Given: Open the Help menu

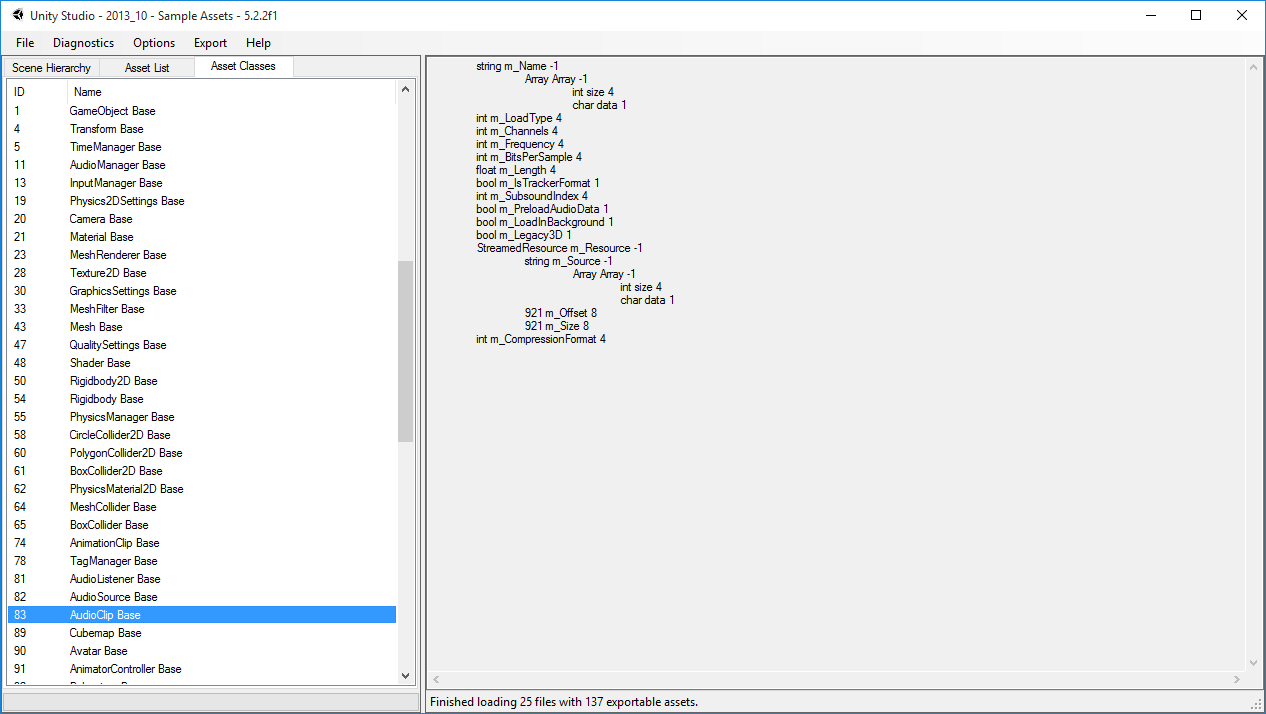Looking at the screenshot, I should tap(258, 43).
